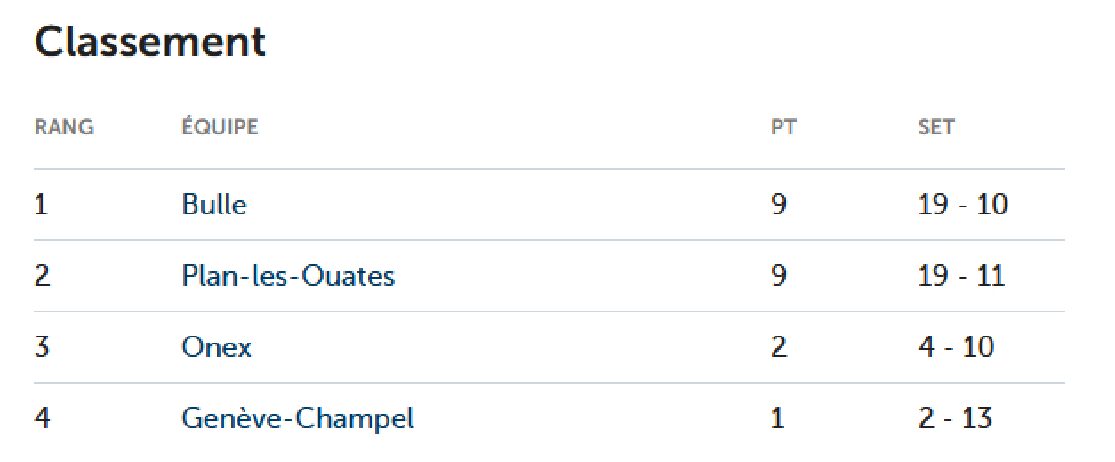
Task: Click rank 4 in the table
Action: pos(42,418)
